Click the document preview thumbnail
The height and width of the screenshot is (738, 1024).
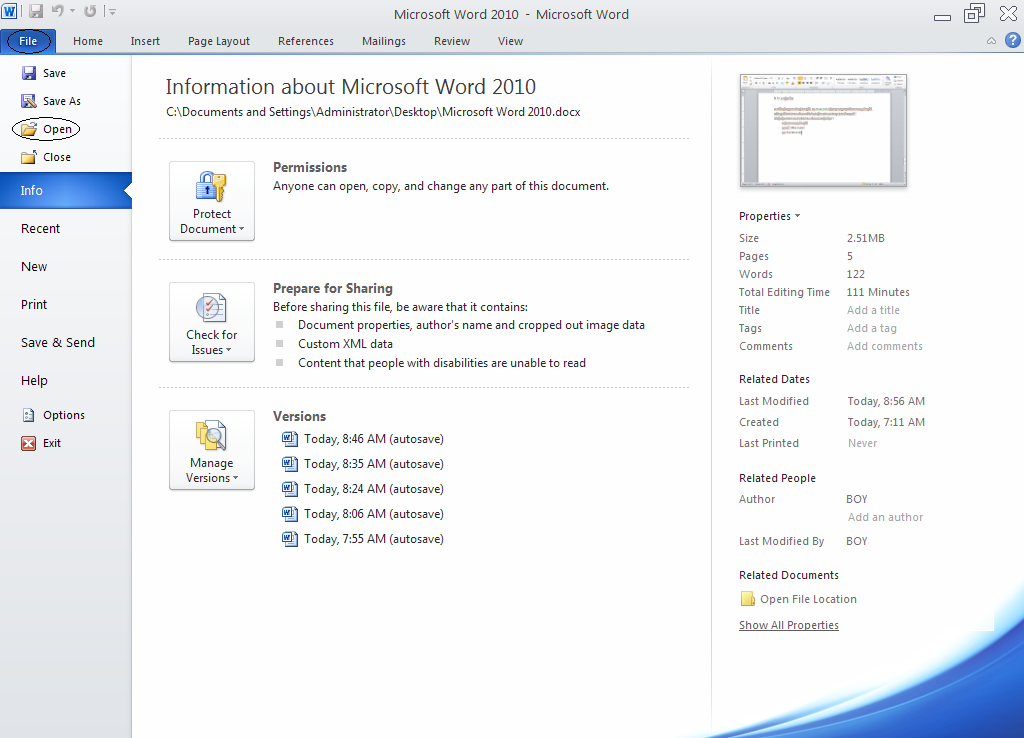point(823,131)
